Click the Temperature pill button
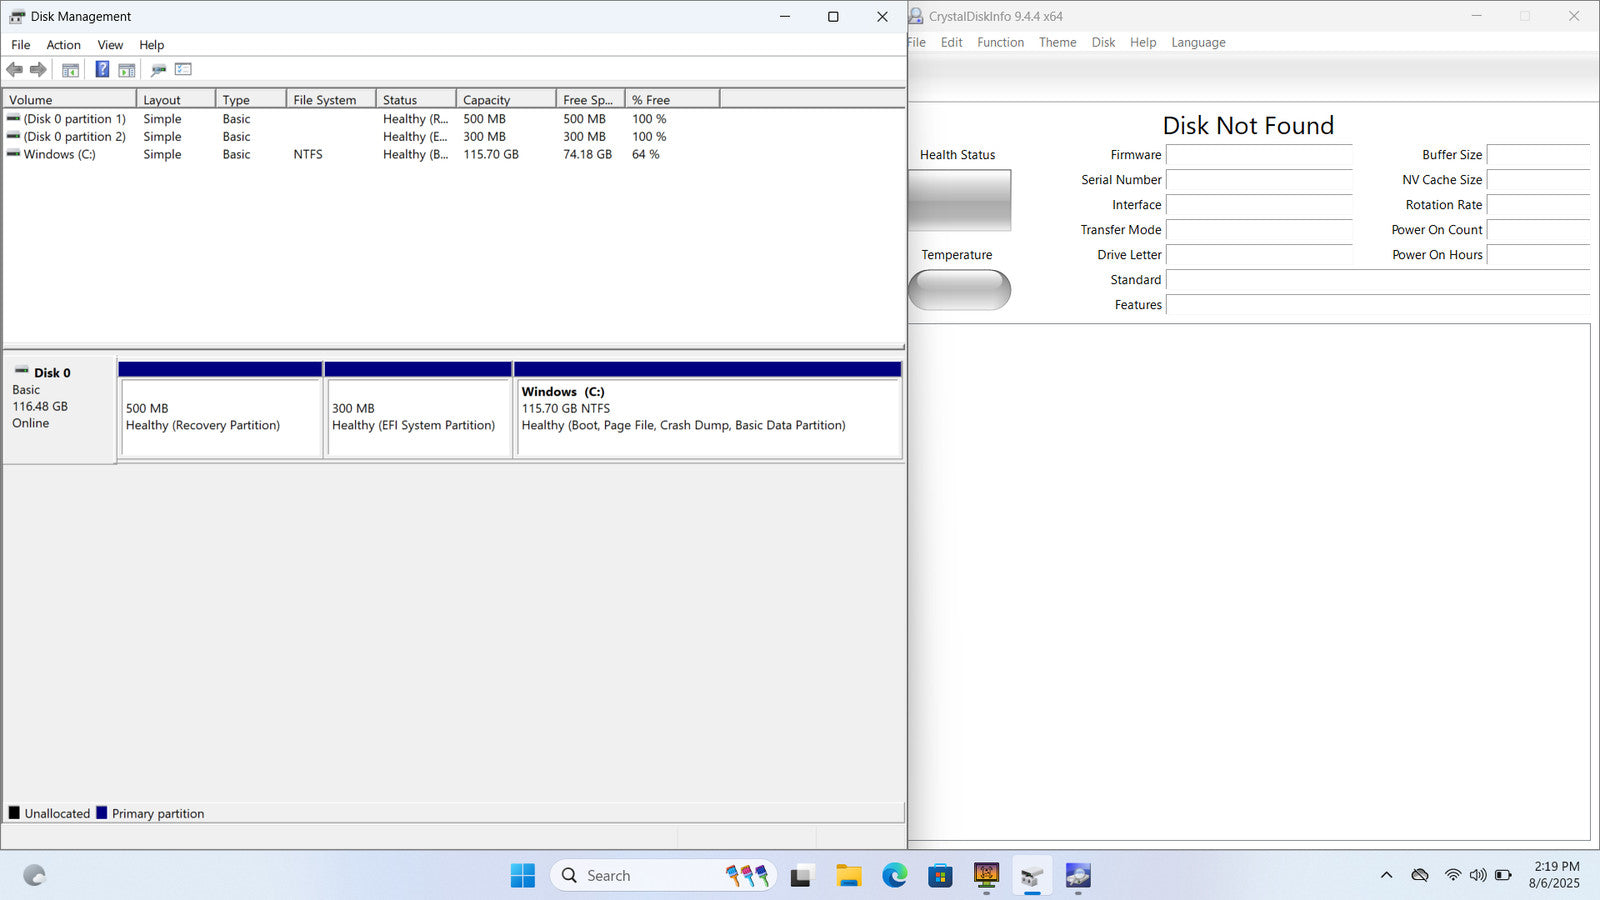Image resolution: width=1600 pixels, height=900 pixels. [959, 290]
